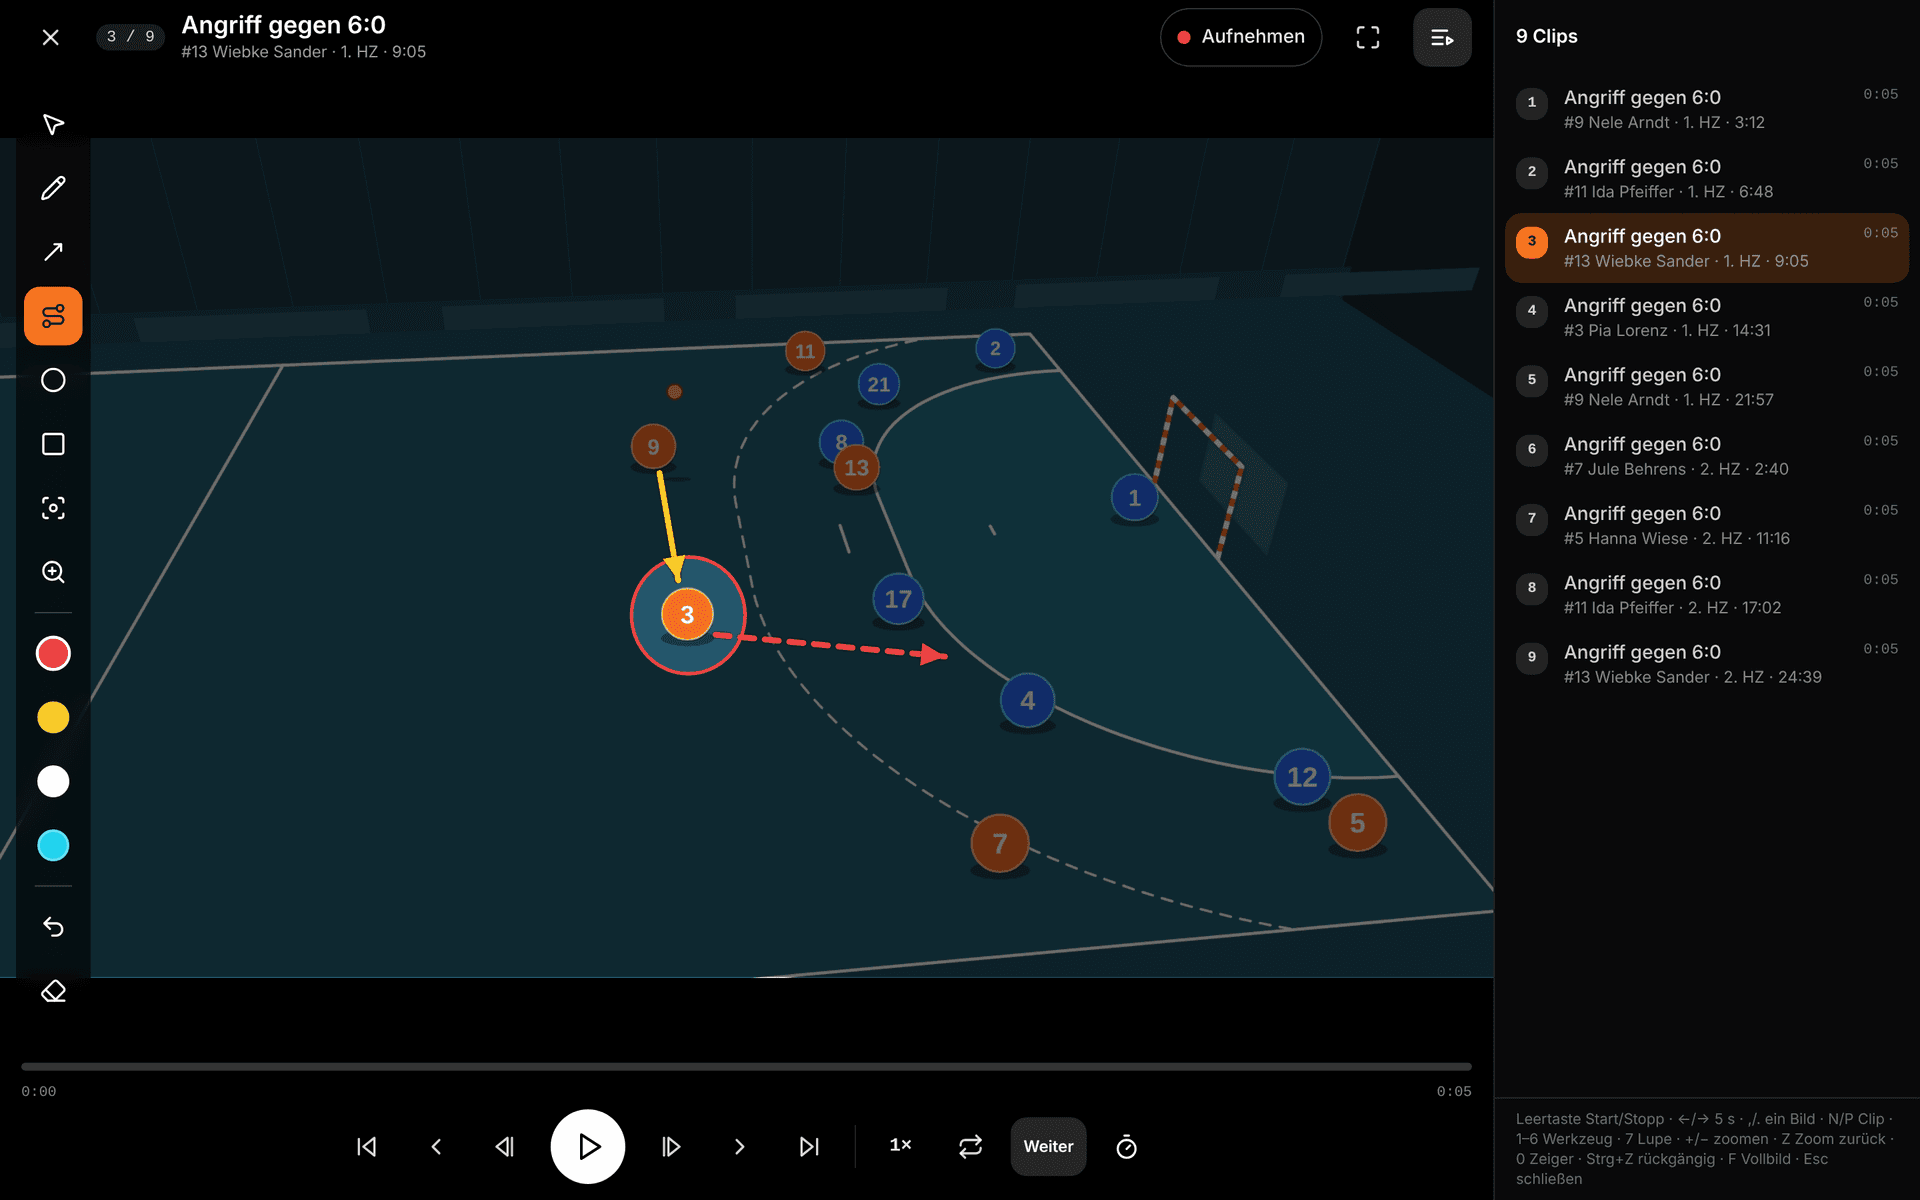Viewport: 1920px width, 1200px height.
Task: Step one frame backward
Action: tap(505, 1147)
